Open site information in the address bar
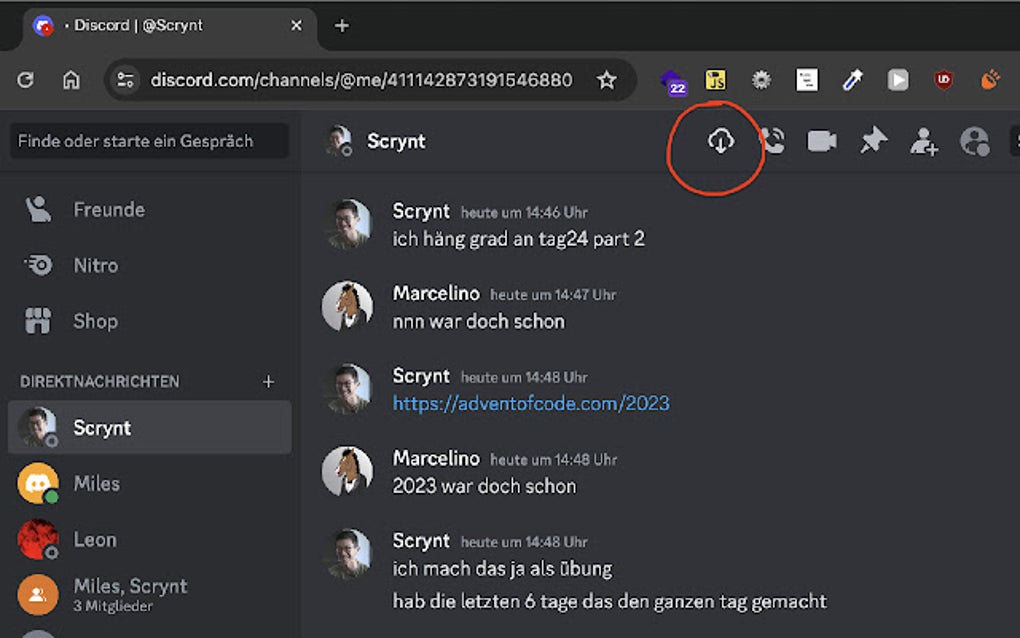 (126, 80)
